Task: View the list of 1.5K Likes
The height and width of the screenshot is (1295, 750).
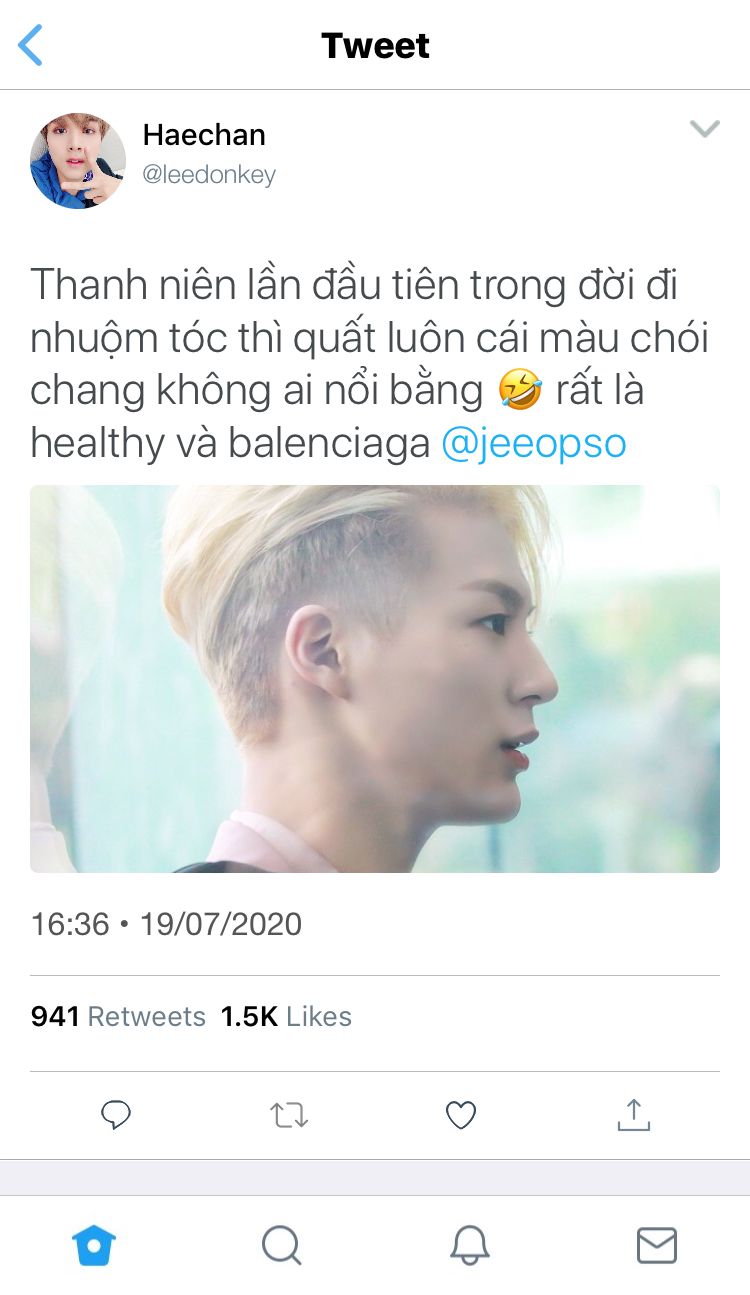Action: (286, 1017)
